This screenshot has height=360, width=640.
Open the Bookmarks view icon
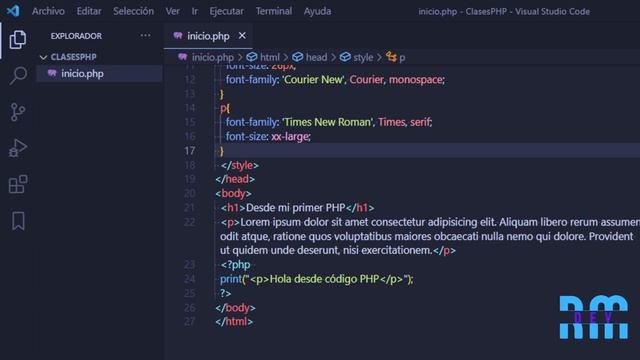pos(18,221)
